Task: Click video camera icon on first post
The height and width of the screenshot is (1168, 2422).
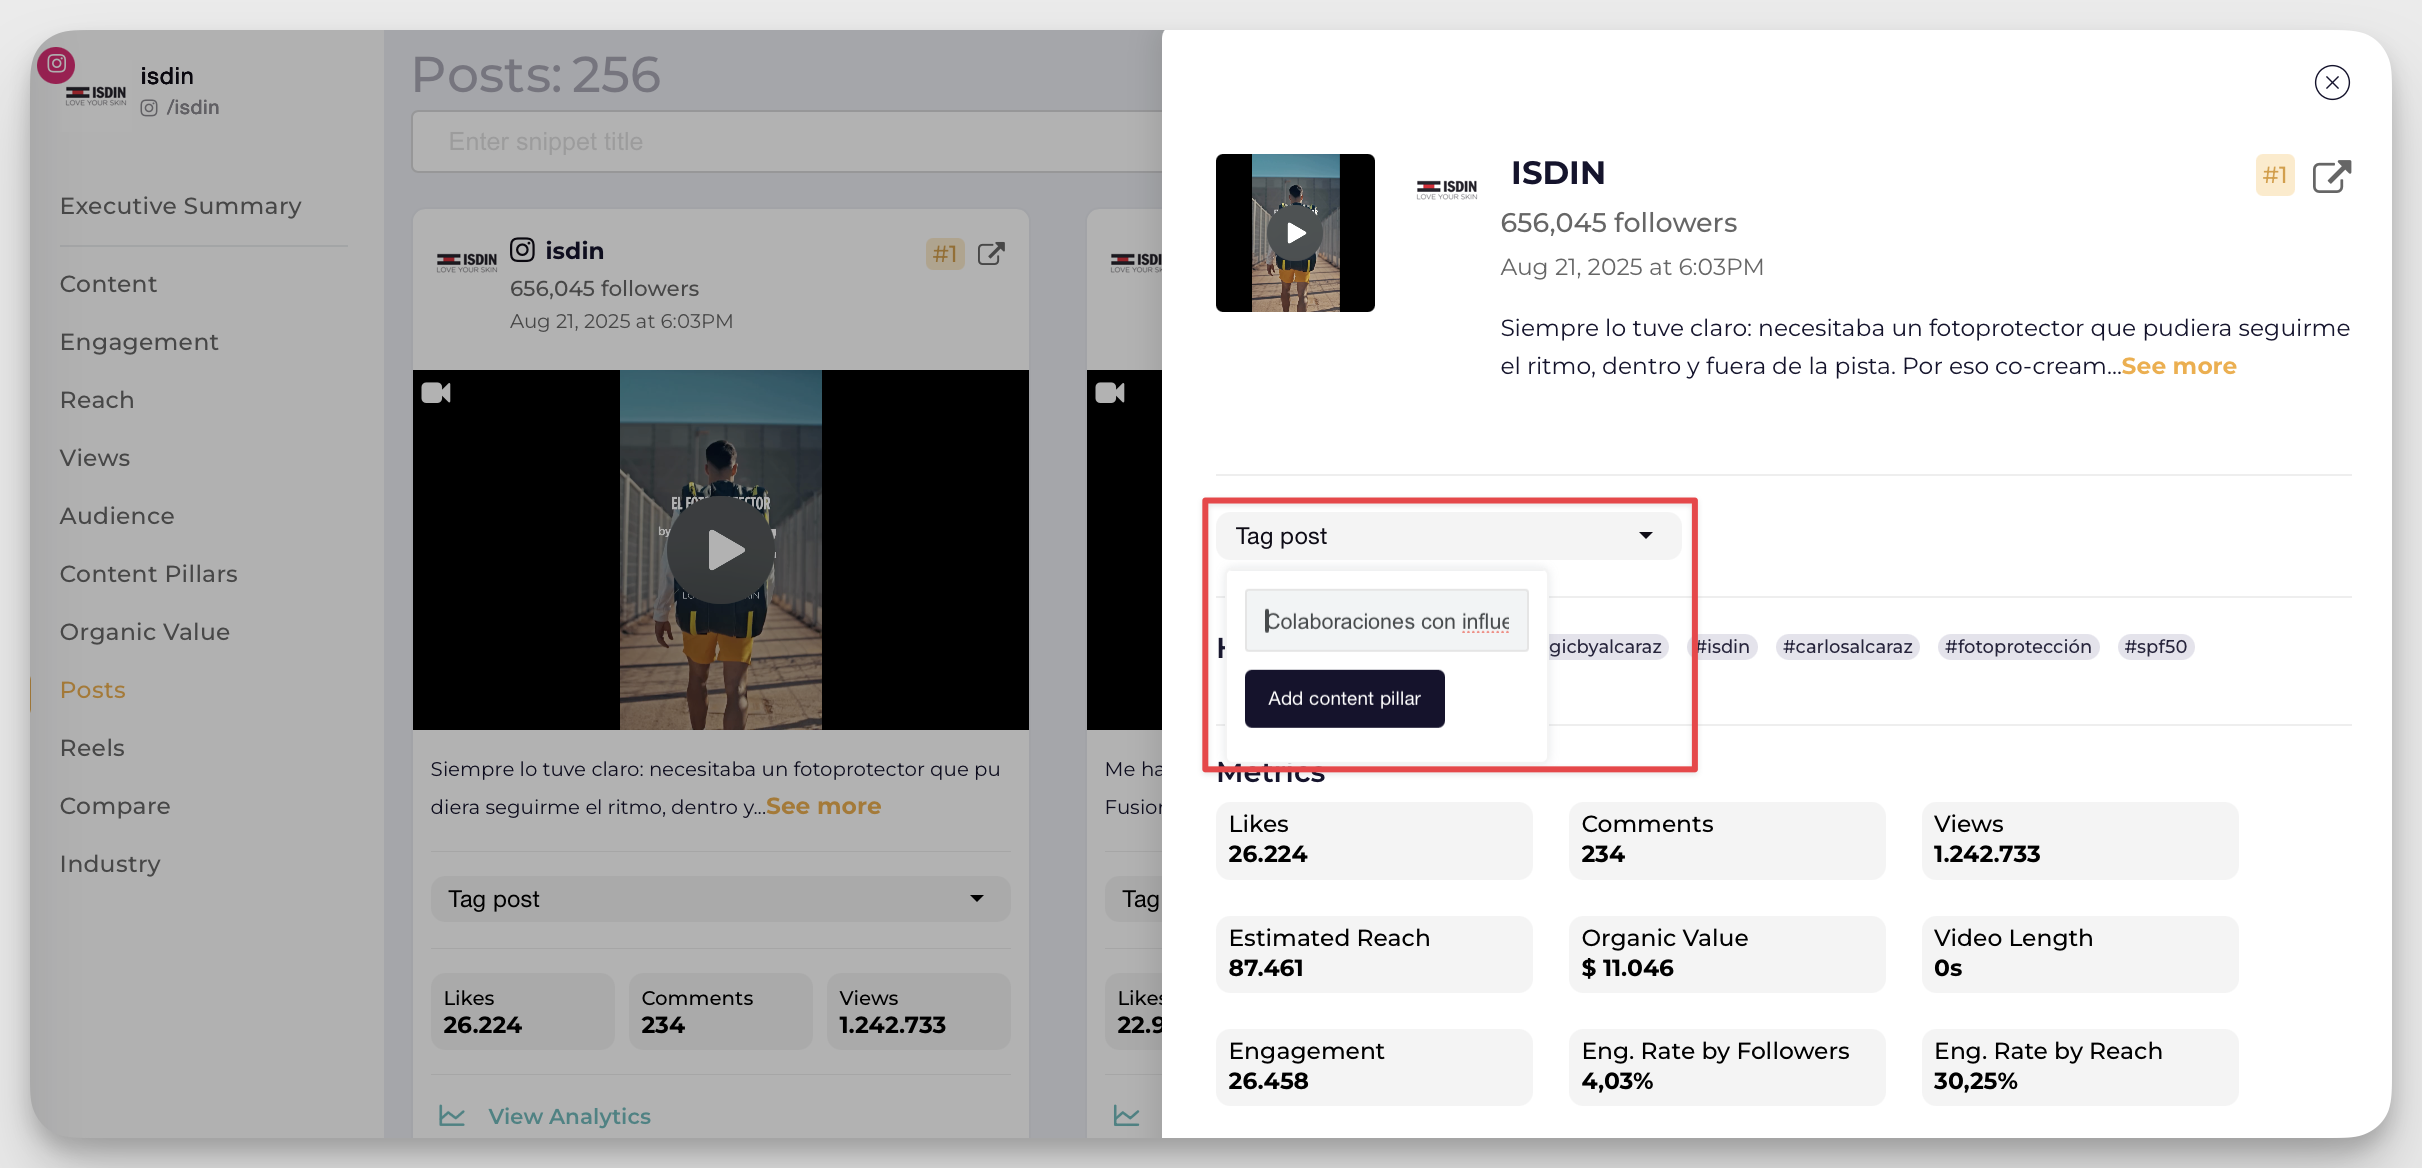Action: (x=436, y=393)
